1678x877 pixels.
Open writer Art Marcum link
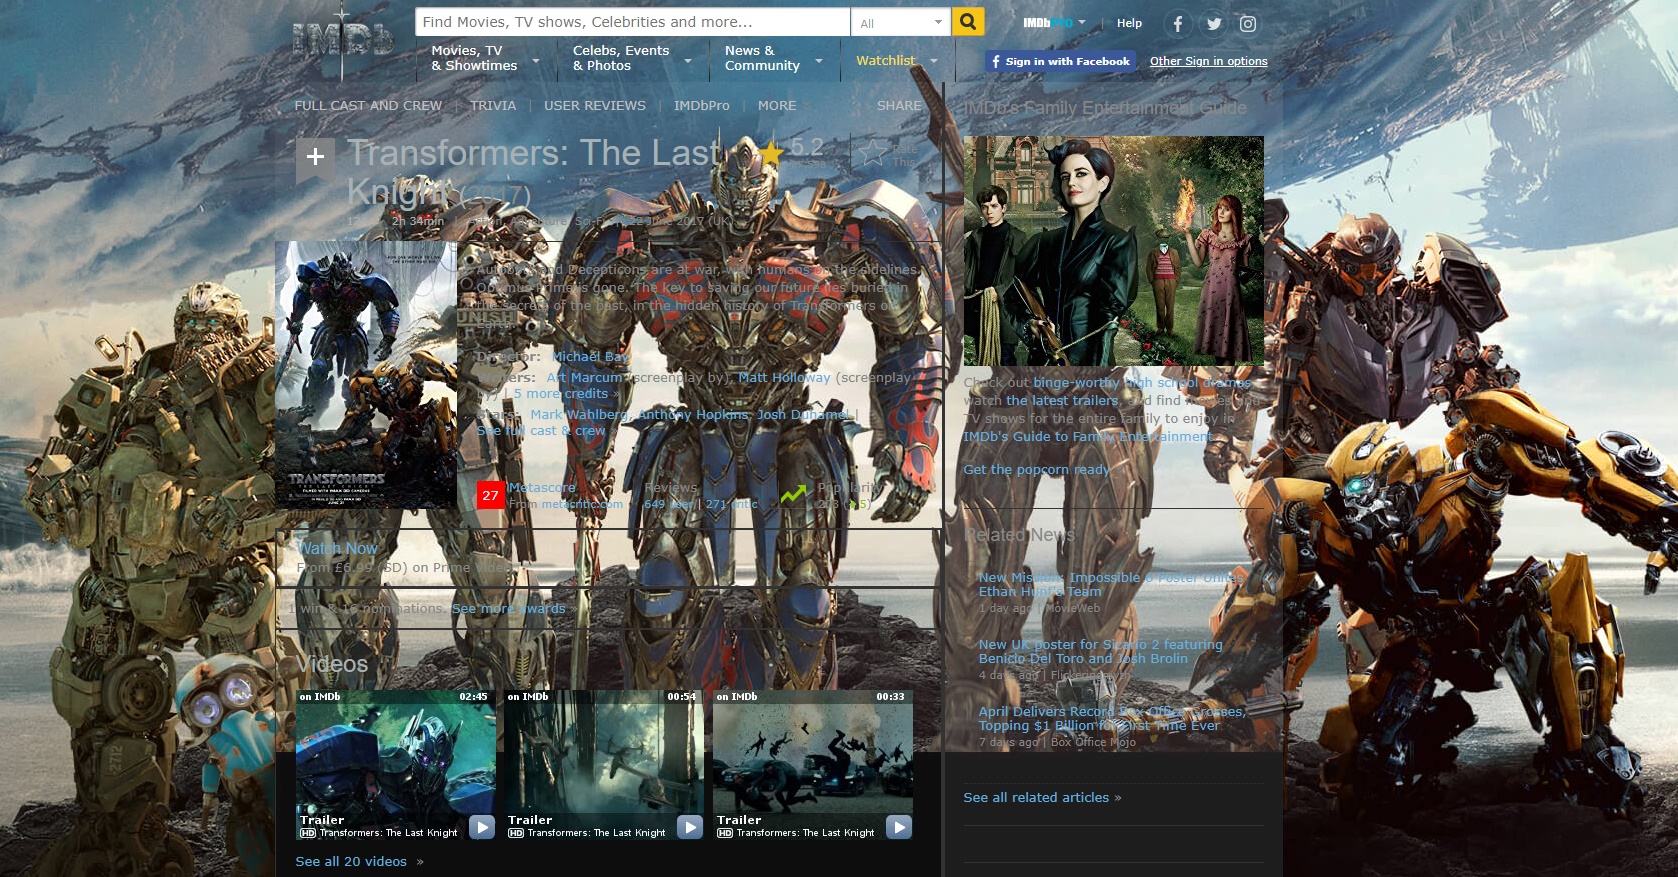click(x=586, y=378)
